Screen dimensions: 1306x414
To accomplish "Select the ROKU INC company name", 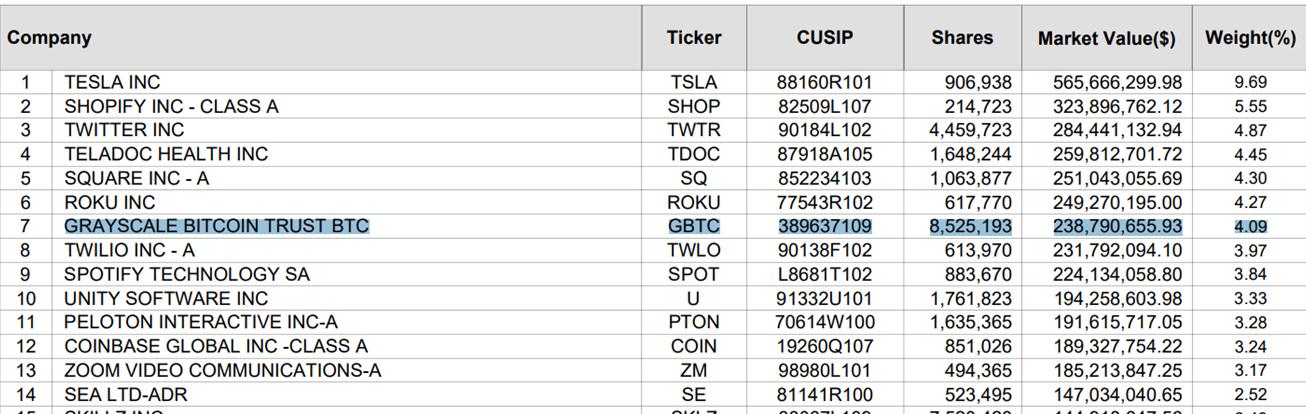I will [x=110, y=203].
